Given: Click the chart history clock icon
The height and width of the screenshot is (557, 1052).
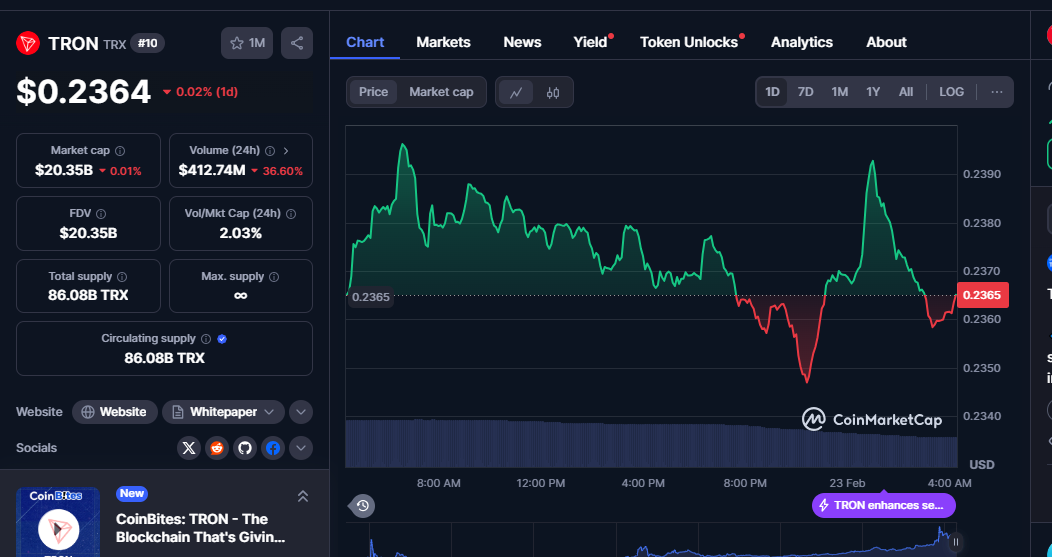Looking at the screenshot, I should pos(363,505).
